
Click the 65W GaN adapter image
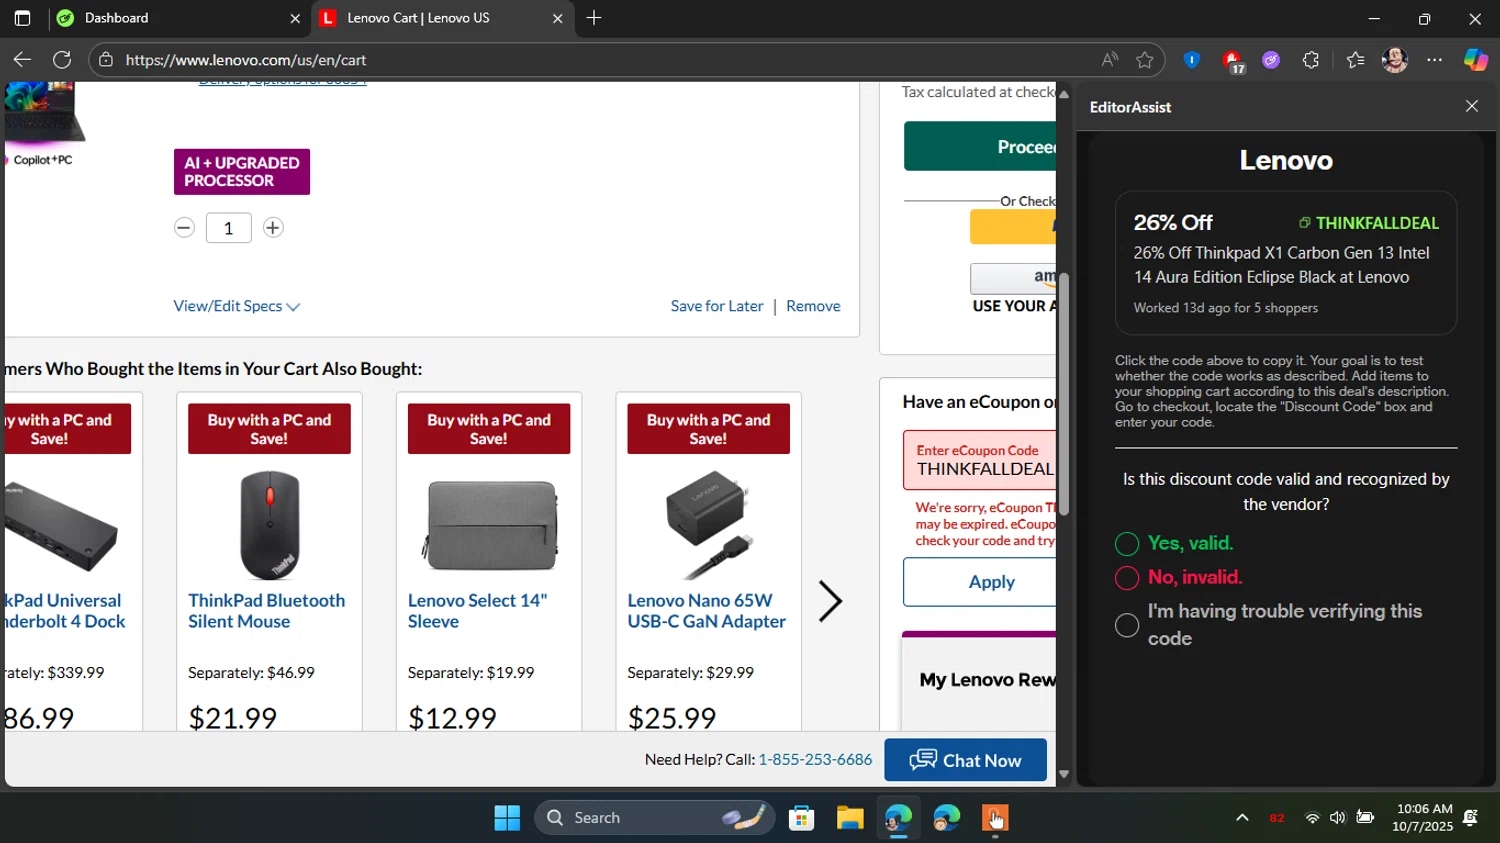[708, 525]
